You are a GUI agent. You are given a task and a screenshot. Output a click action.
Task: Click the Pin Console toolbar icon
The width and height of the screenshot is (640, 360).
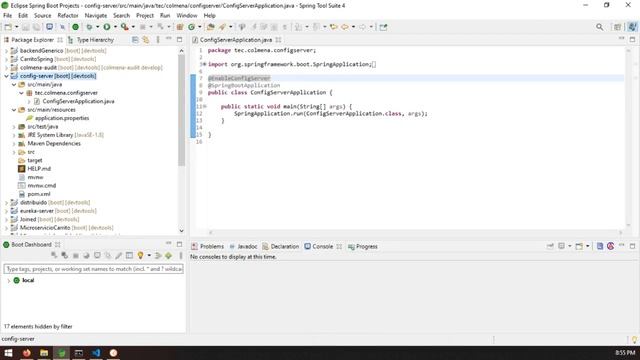point(550,246)
